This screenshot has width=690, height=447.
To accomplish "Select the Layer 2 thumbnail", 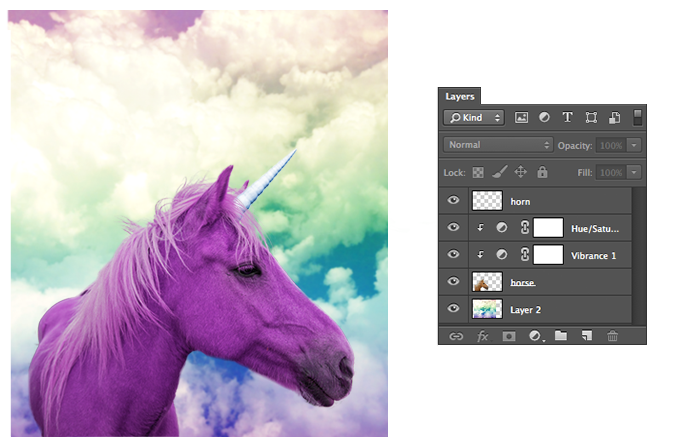I will point(487,309).
